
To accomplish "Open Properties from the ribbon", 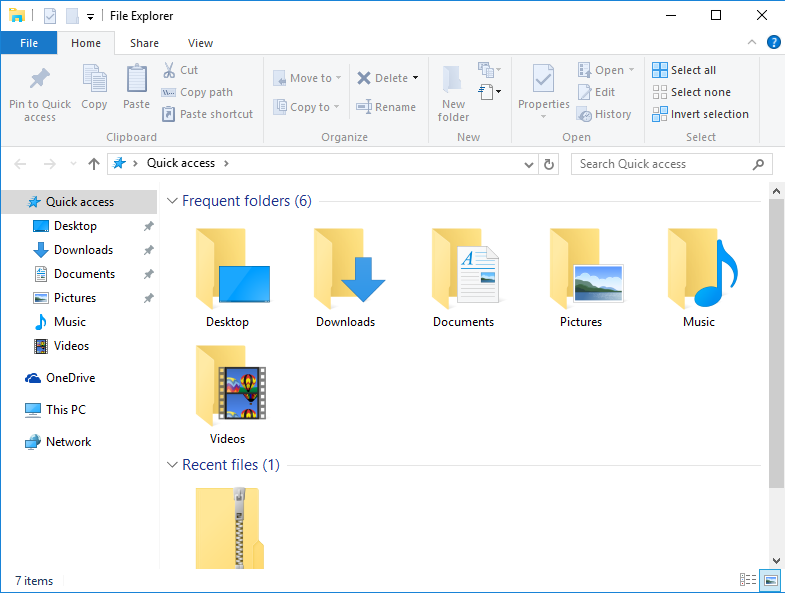I will click(543, 91).
